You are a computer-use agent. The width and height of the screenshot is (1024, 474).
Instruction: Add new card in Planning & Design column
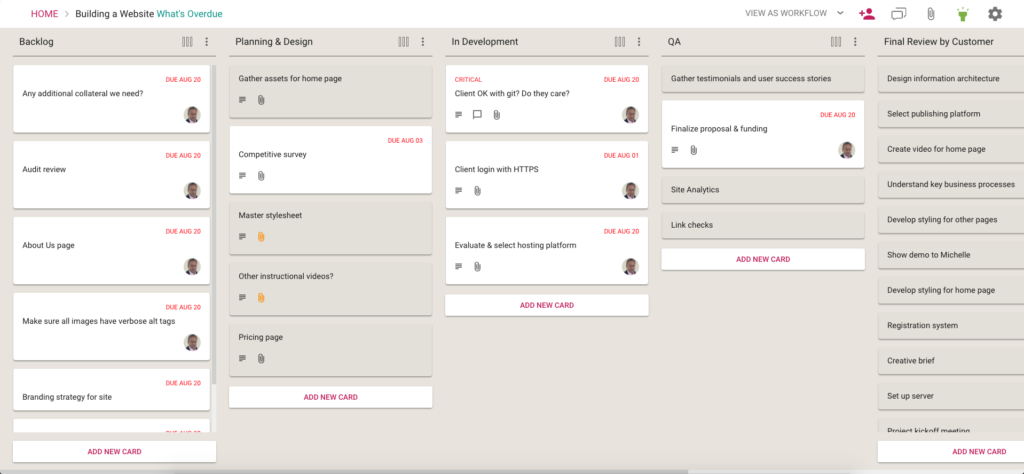330,397
